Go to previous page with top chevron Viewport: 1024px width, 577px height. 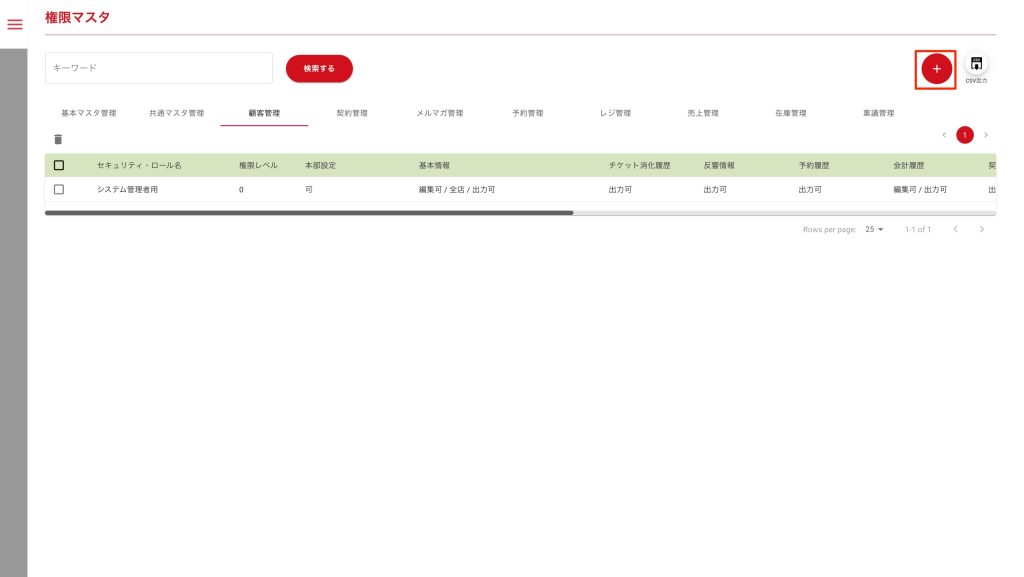tap(943, 135)
